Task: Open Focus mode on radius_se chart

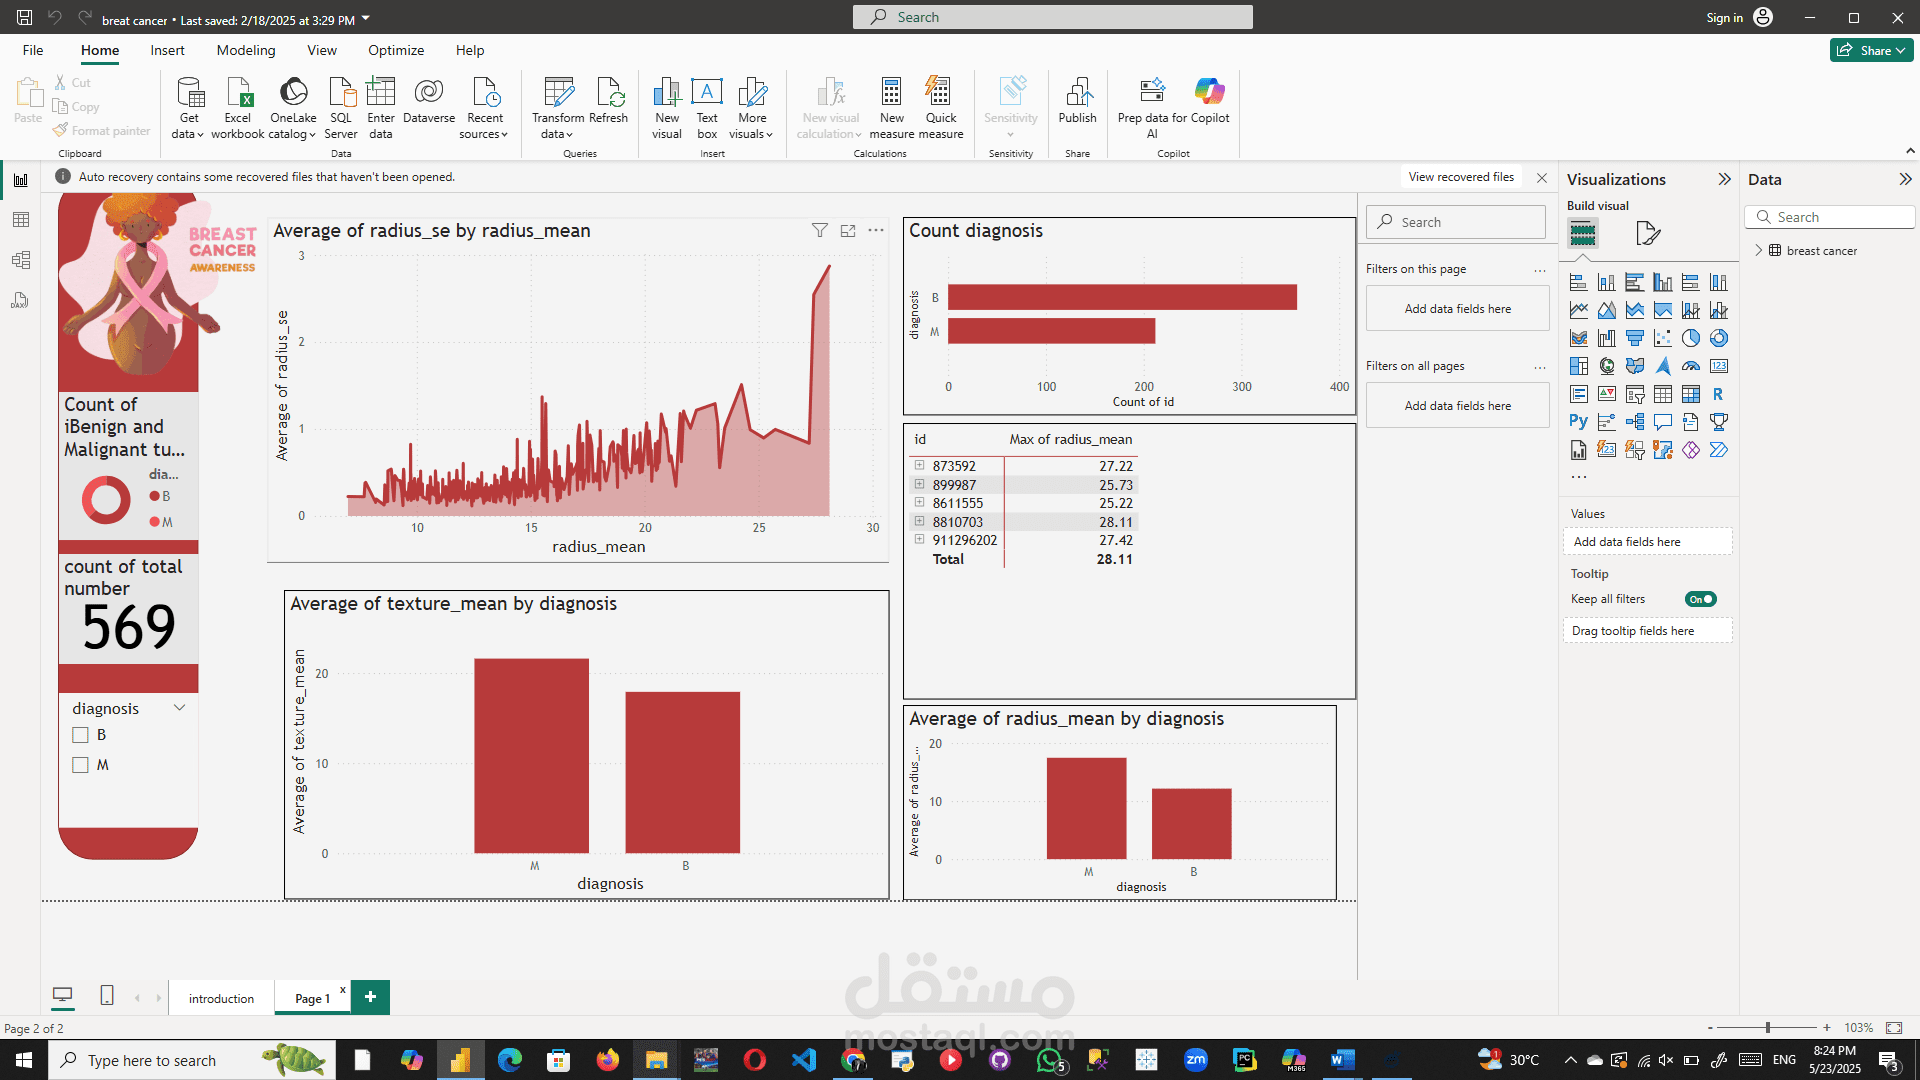Action: [x=848, y=231]
